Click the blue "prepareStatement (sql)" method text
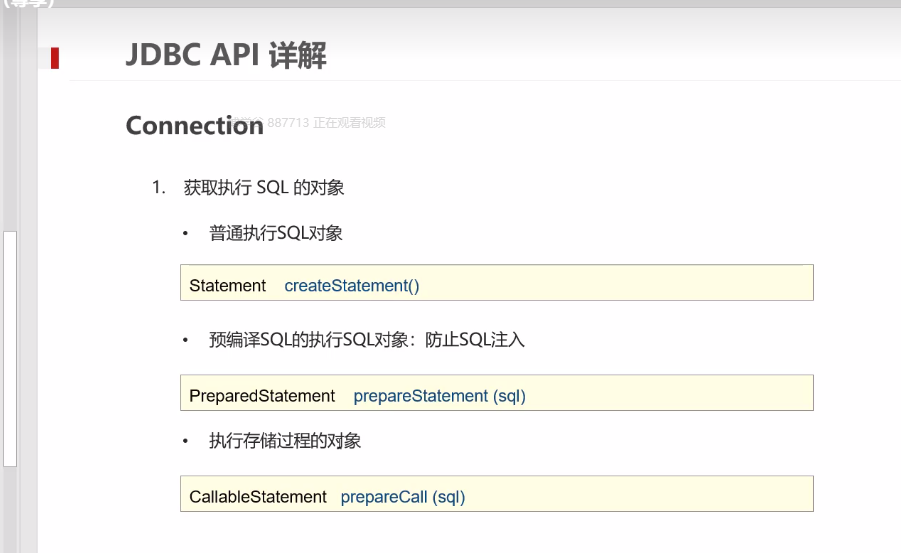This screenshot has height=553, width=901. (439, 396)
